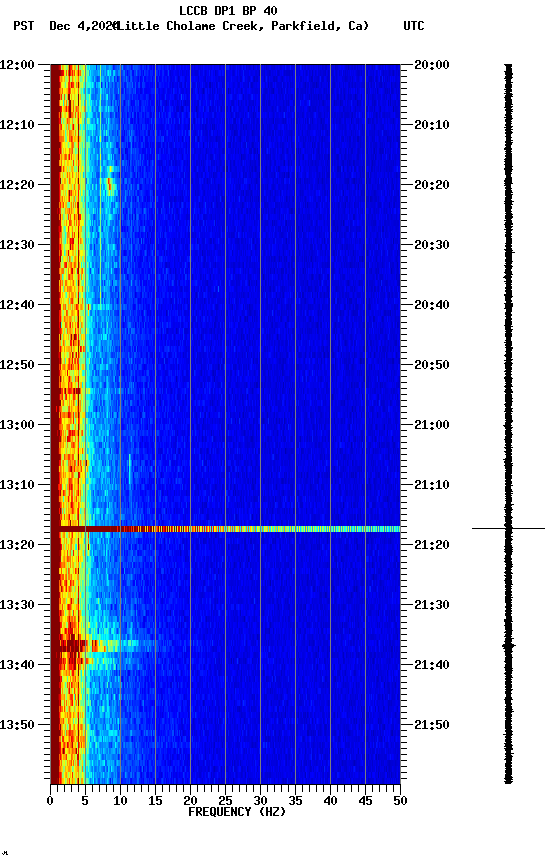
Task: Click the title text LCCB DP1 BP 40
Action: coord(228,10)
